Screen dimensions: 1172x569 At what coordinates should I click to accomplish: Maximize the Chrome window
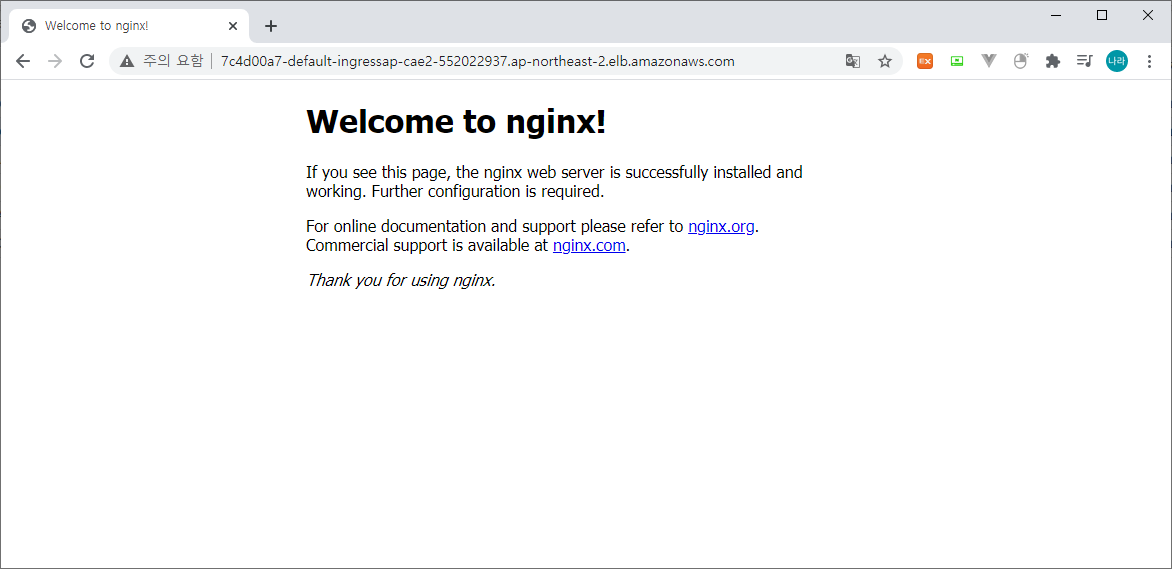[1102, 15]
